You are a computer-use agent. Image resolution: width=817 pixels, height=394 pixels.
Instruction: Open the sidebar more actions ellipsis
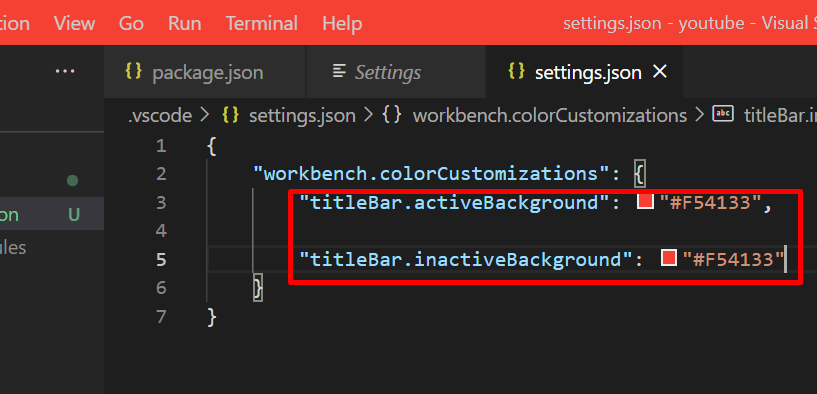[x=65, y=71]
